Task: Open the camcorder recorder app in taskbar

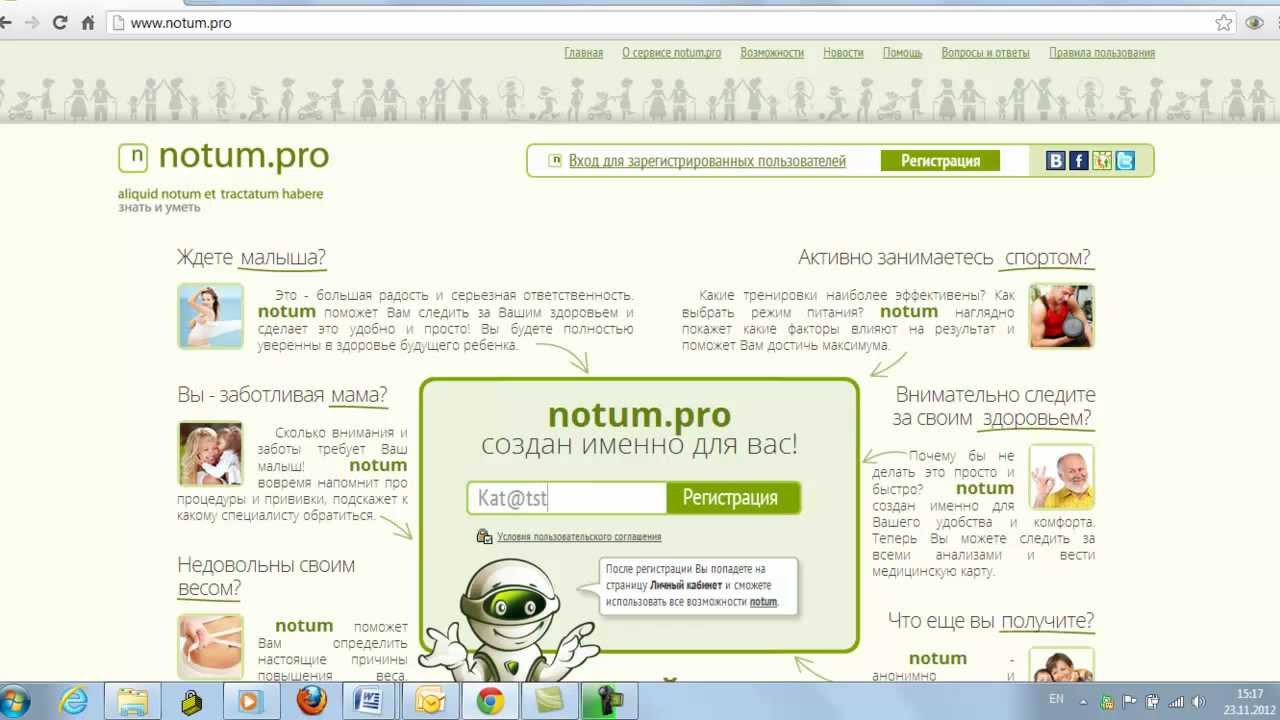Action: pos(610,702)
